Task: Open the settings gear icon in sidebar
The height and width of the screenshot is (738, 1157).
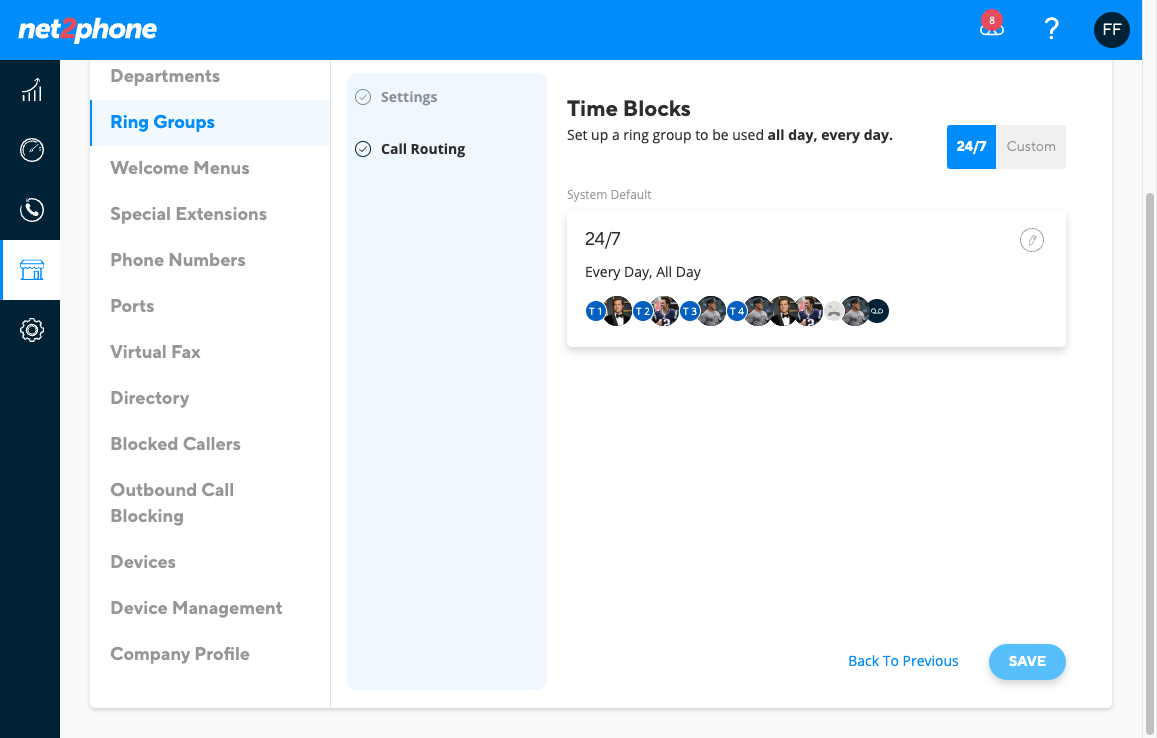Action: coord(31,329)
